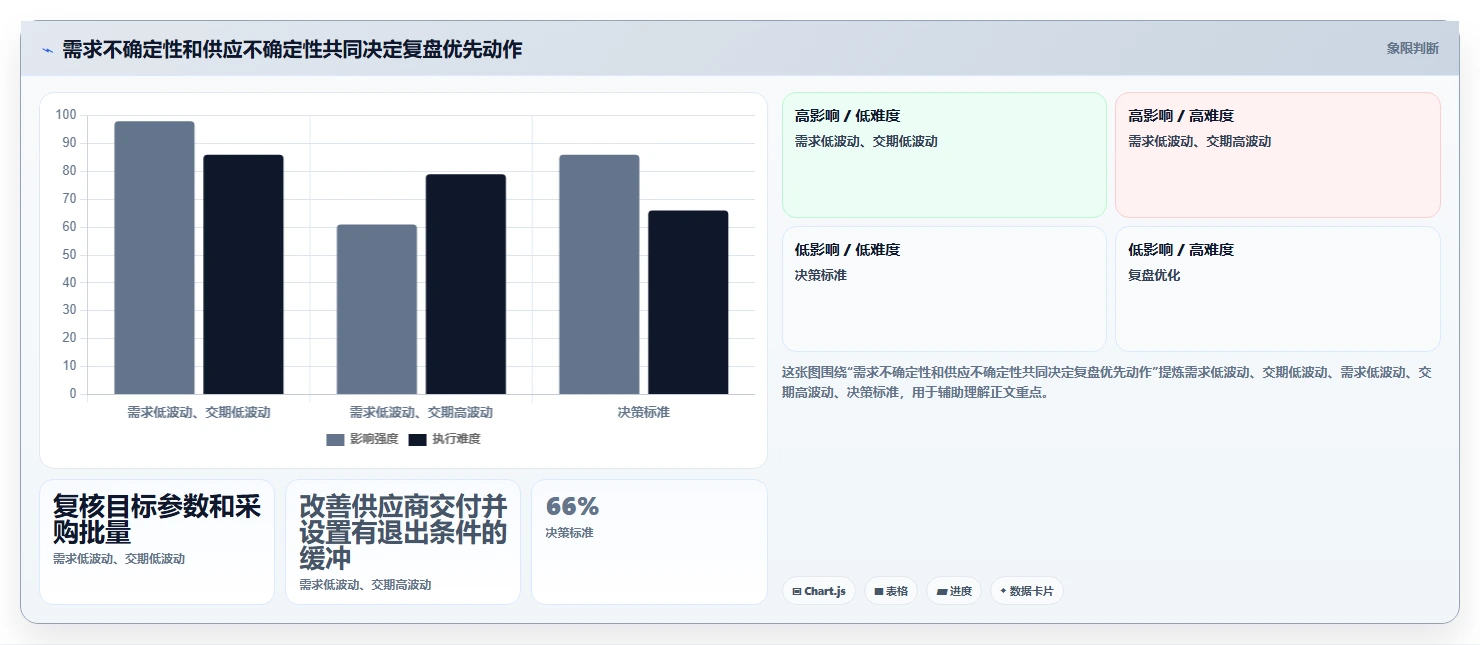1480x645 pixels.
Task: Click the 影响强度 bar for 需求低波动、交期高波动
Action: [377, 309]
